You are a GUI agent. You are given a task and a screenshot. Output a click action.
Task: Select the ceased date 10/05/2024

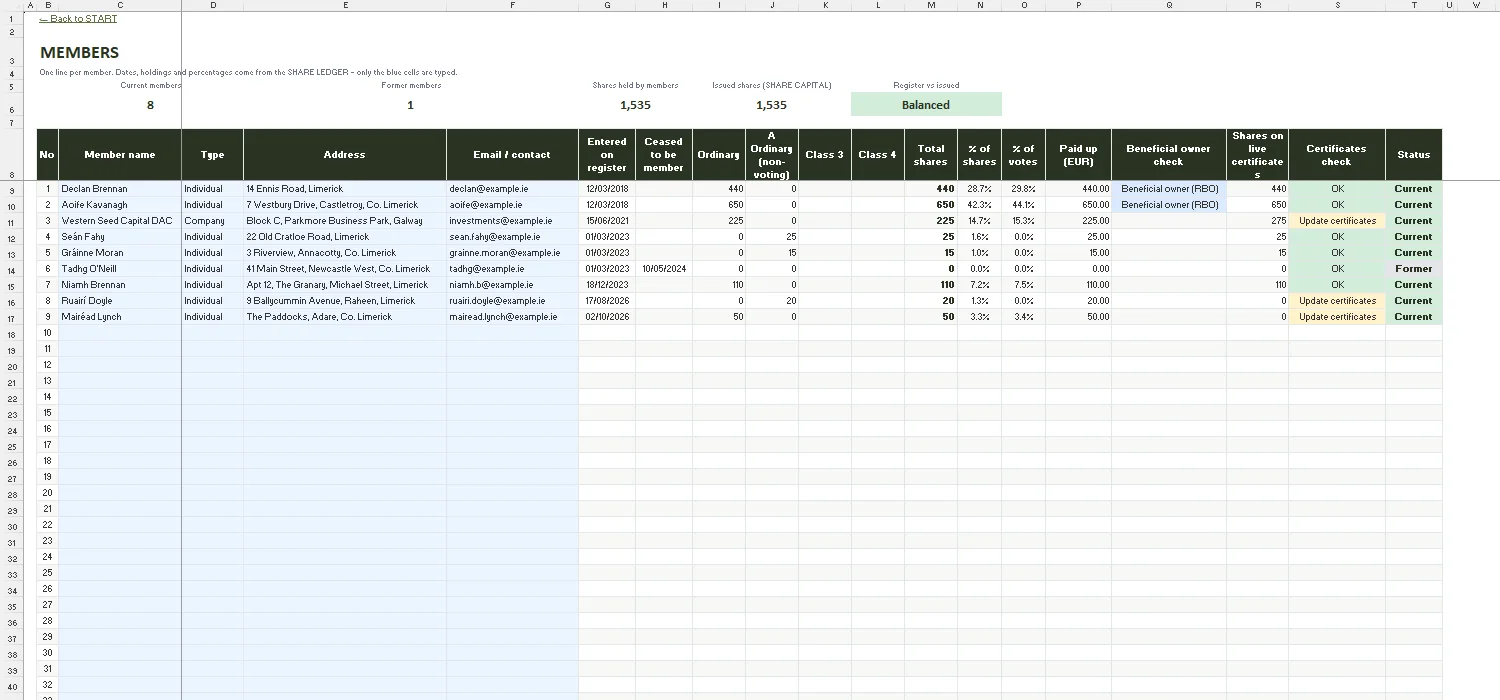pyautogui.click(x=663, y=269)
